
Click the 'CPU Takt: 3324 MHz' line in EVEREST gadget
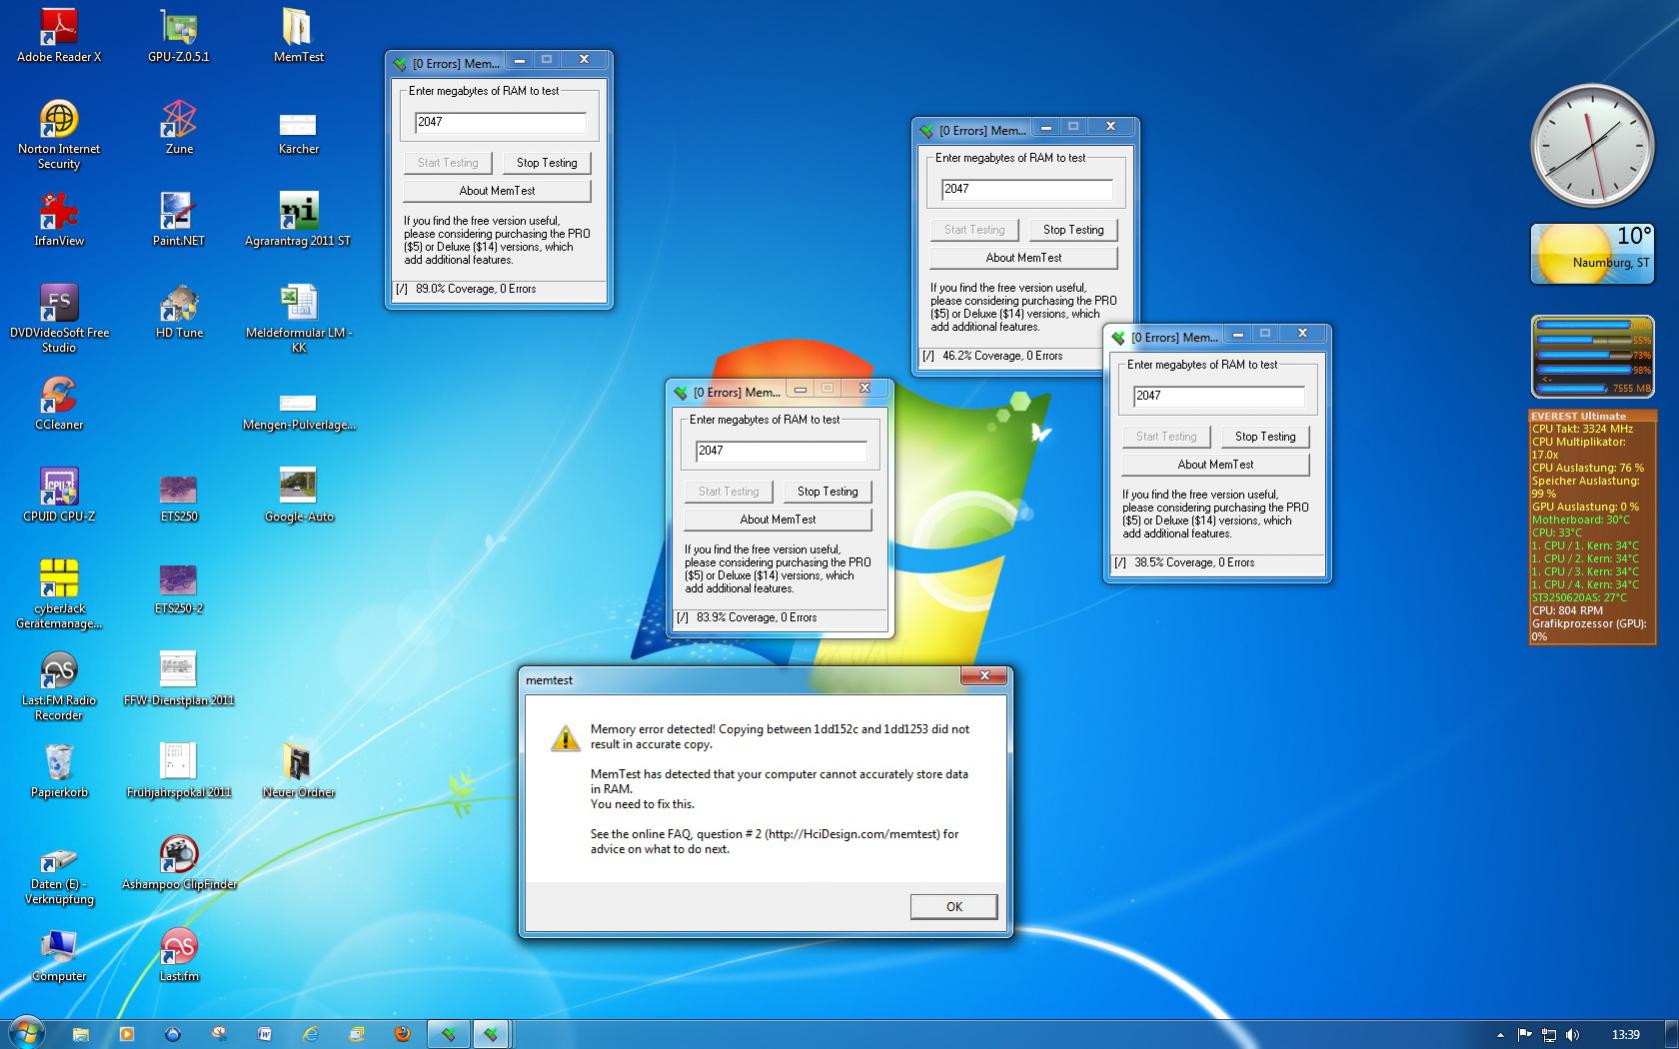click(x=1582, y=429)
